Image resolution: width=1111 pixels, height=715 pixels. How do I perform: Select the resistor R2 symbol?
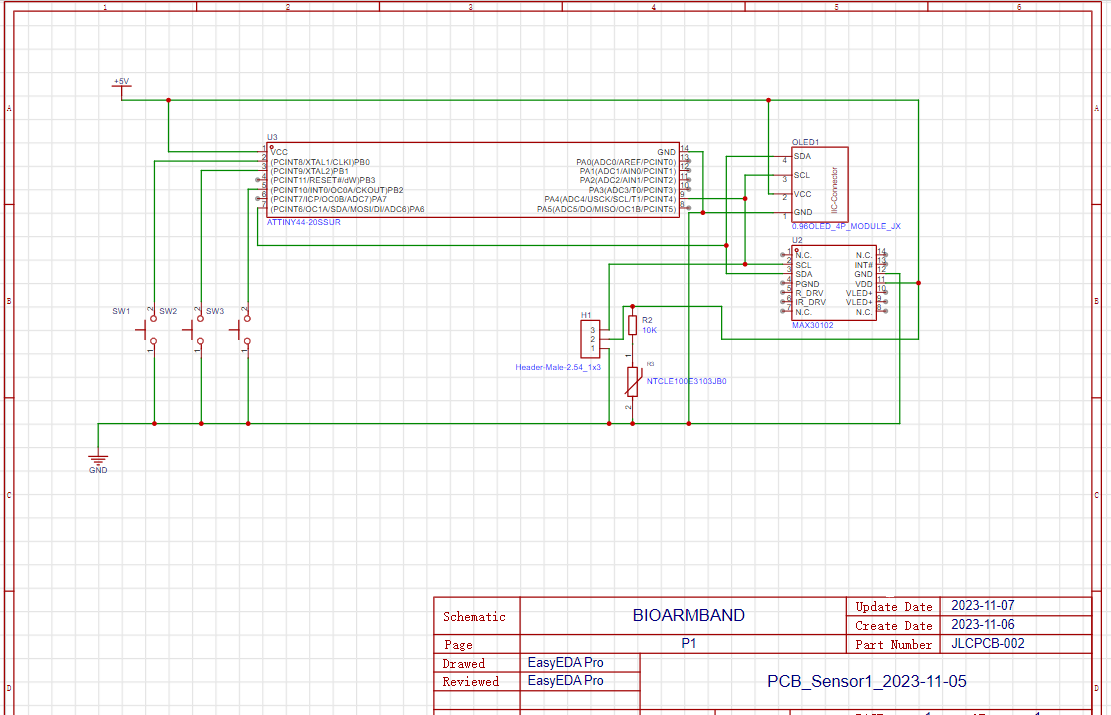(x=633, y=324)
